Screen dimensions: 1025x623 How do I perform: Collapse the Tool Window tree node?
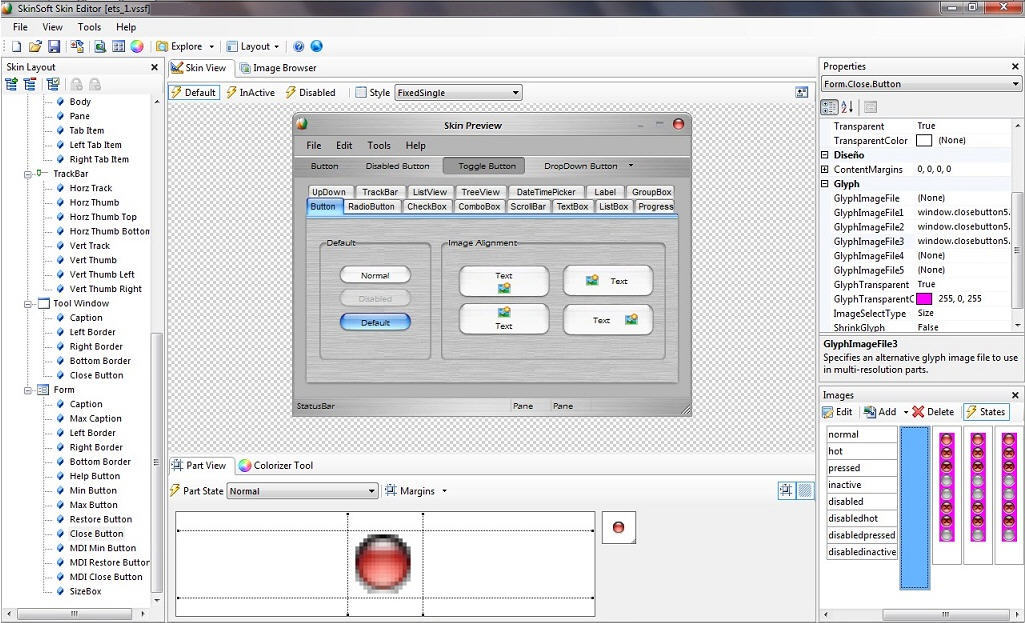28,304
